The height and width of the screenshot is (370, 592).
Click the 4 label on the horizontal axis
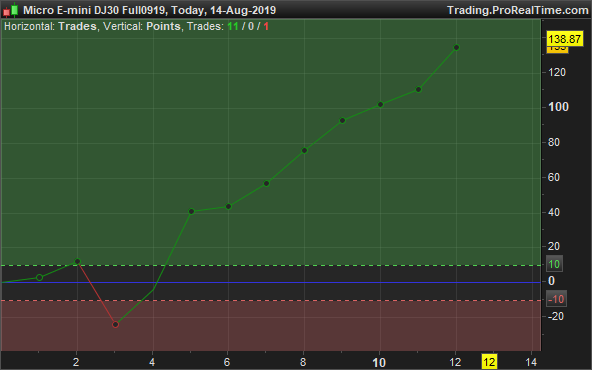pyautogui.click(x=152, y=362)
